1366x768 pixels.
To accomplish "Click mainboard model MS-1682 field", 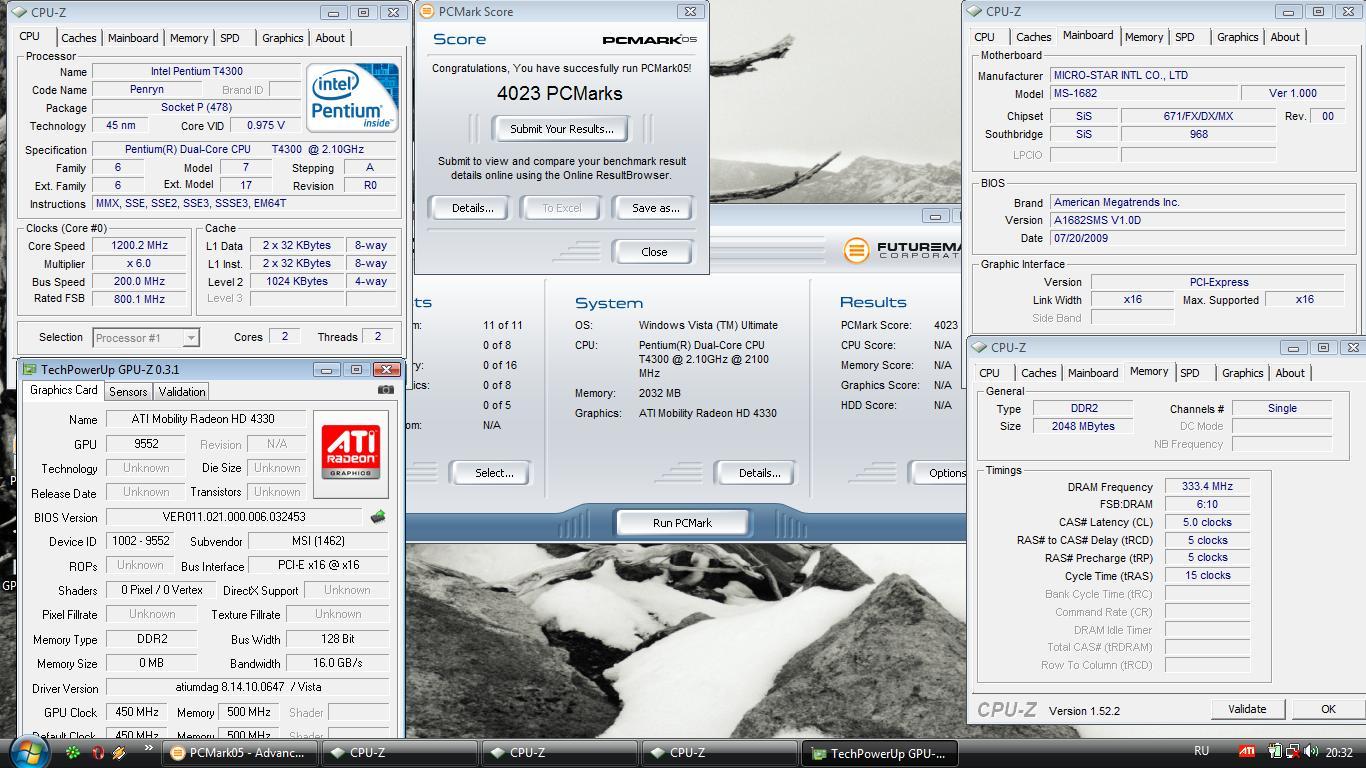I will tap(1143, 93).
